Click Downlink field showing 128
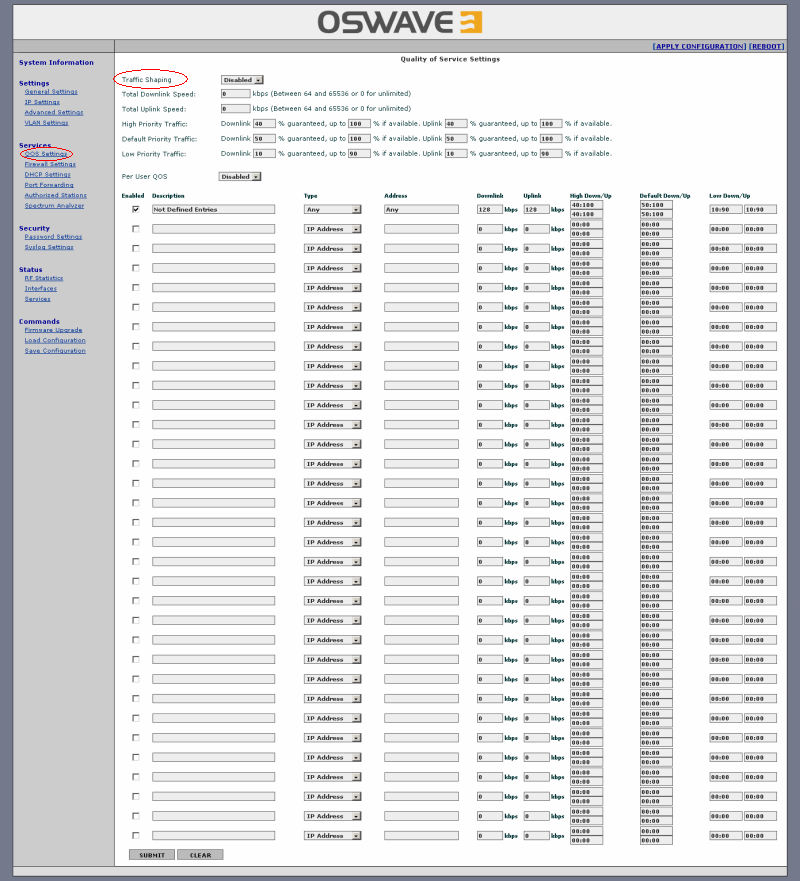This screenshot has width=800, height=881. (489, 209)
